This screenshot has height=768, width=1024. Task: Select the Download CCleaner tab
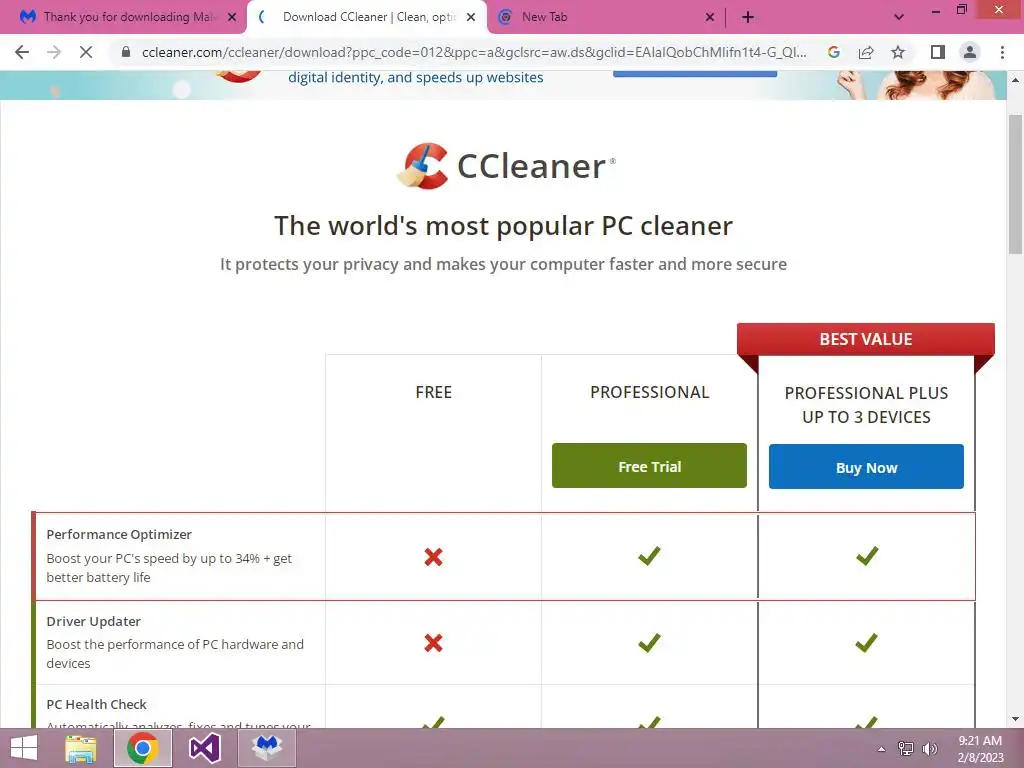pos(366,17)
